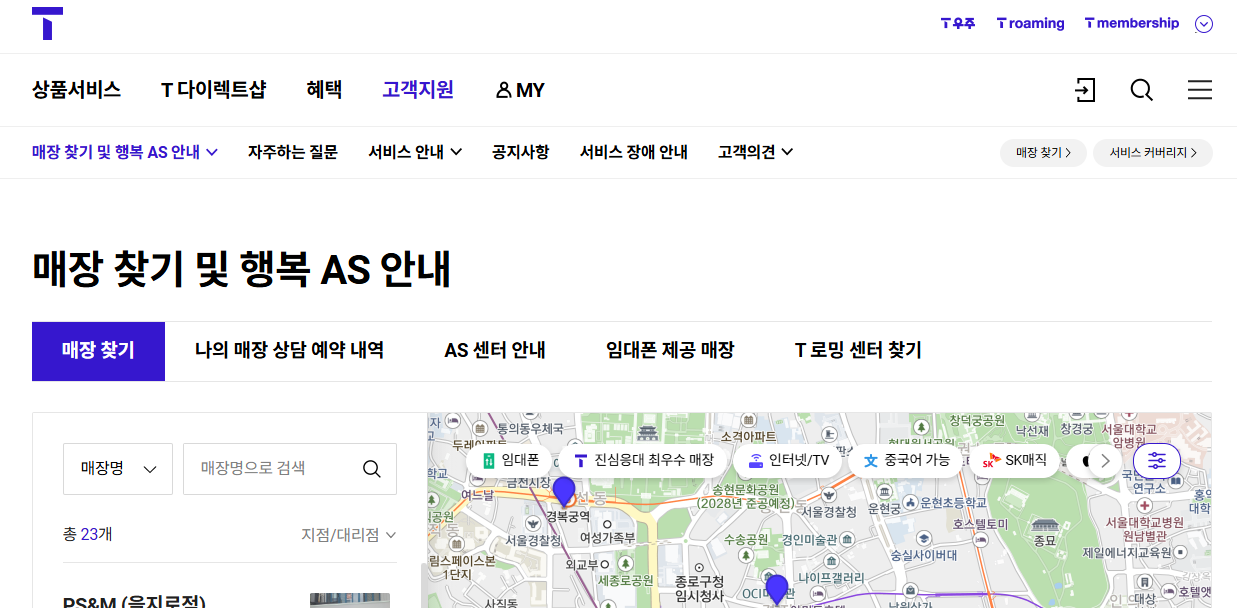Image resolution: width=1237 pixels, height=608 pixels.
Task: Expand the 고객의견 submenu
Action: [755, 152]
